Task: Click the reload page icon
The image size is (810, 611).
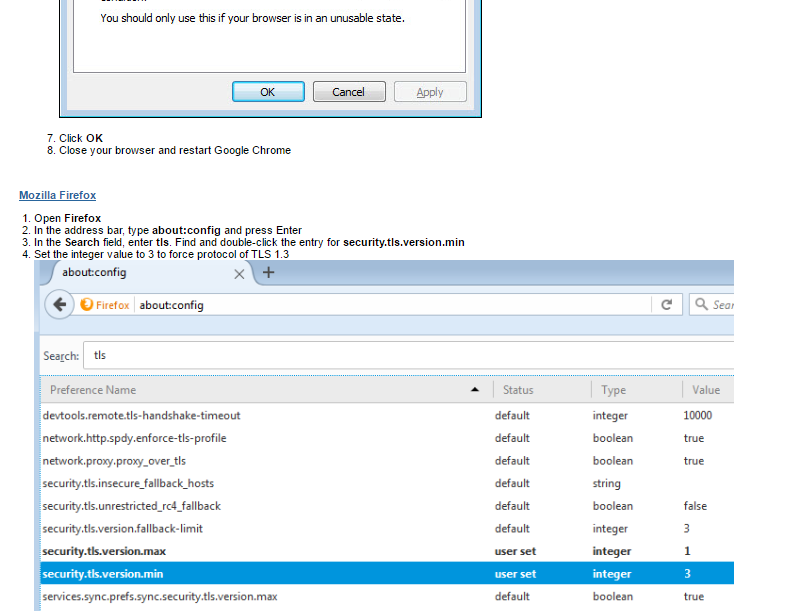Action: click(x=666, y=305)
